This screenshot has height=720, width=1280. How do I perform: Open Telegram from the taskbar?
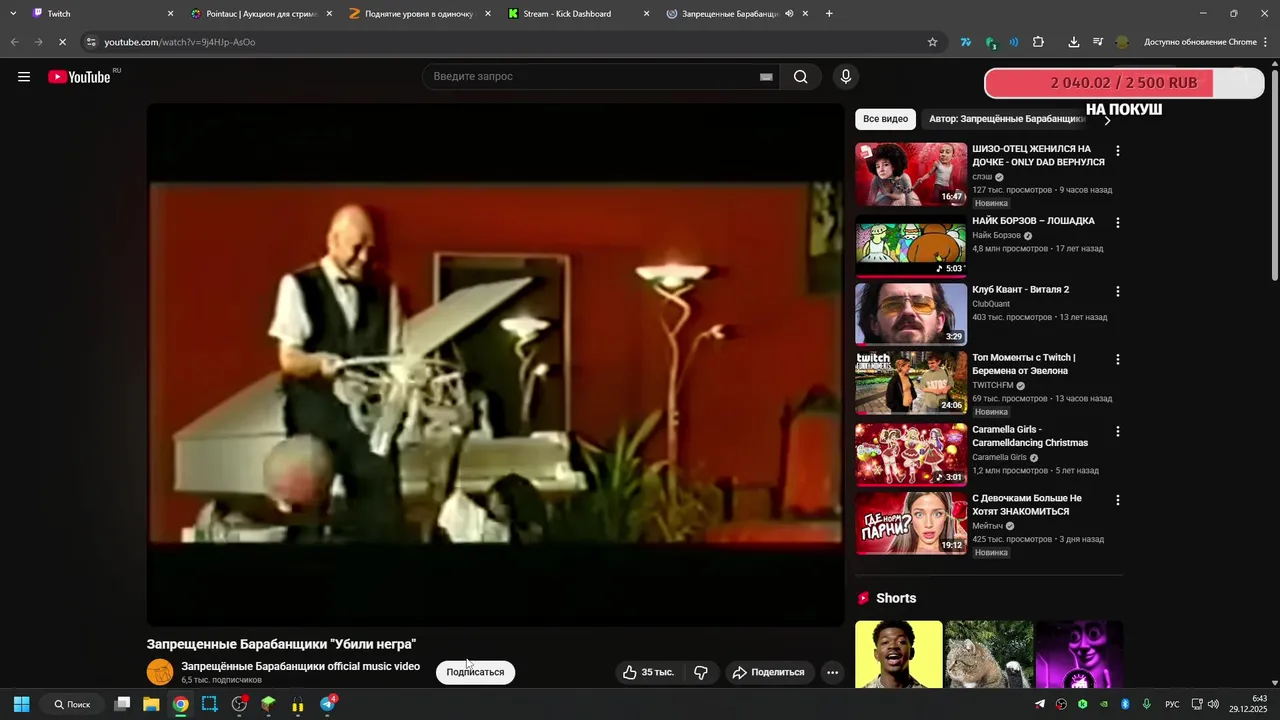pos(327,704)
